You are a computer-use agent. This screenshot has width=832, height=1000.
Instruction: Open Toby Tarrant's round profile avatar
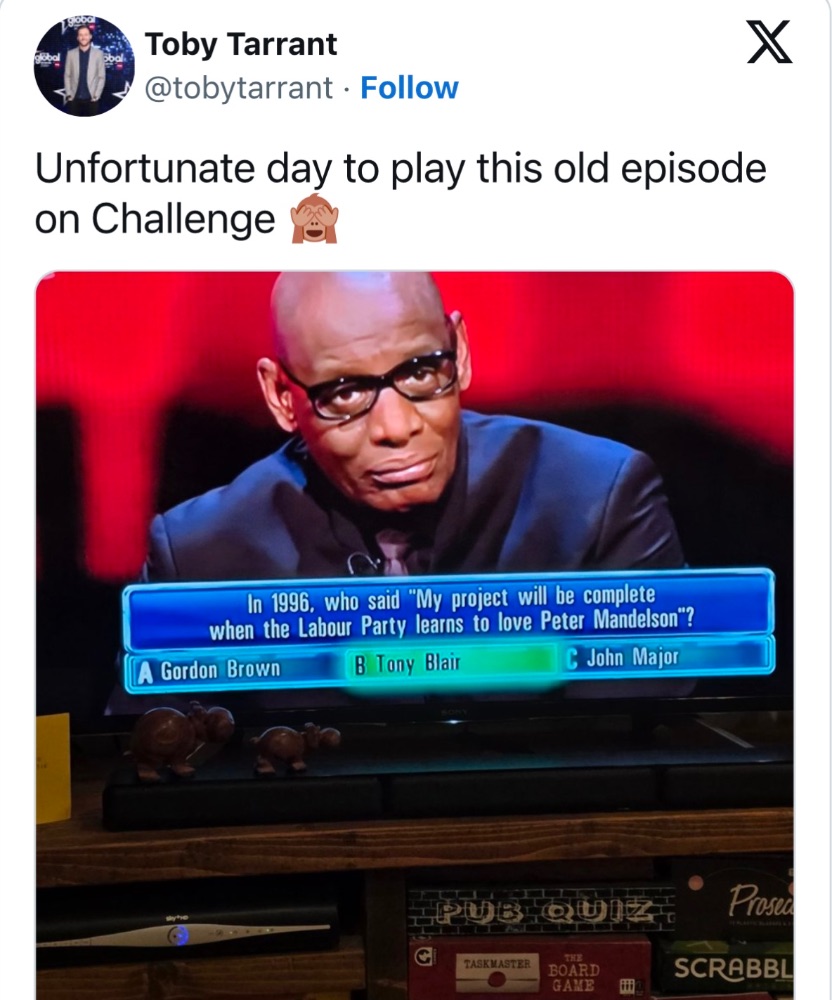point(84,66)
